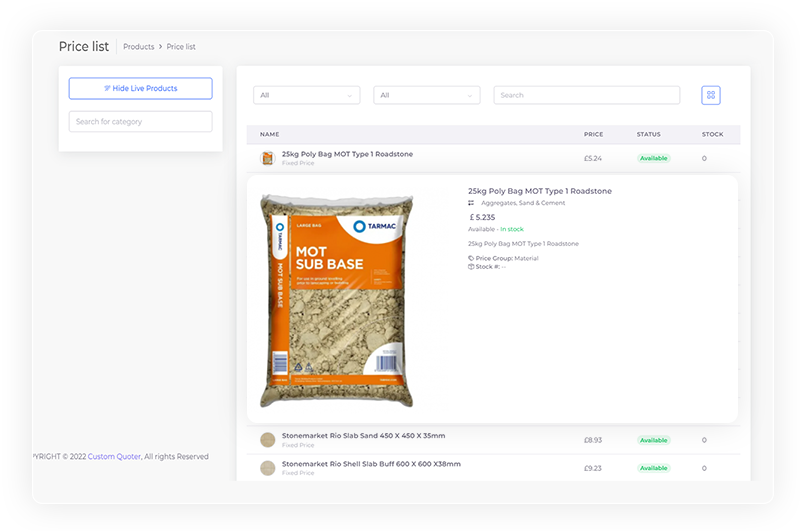Click the filter icon on Hide Live Products

107,89
